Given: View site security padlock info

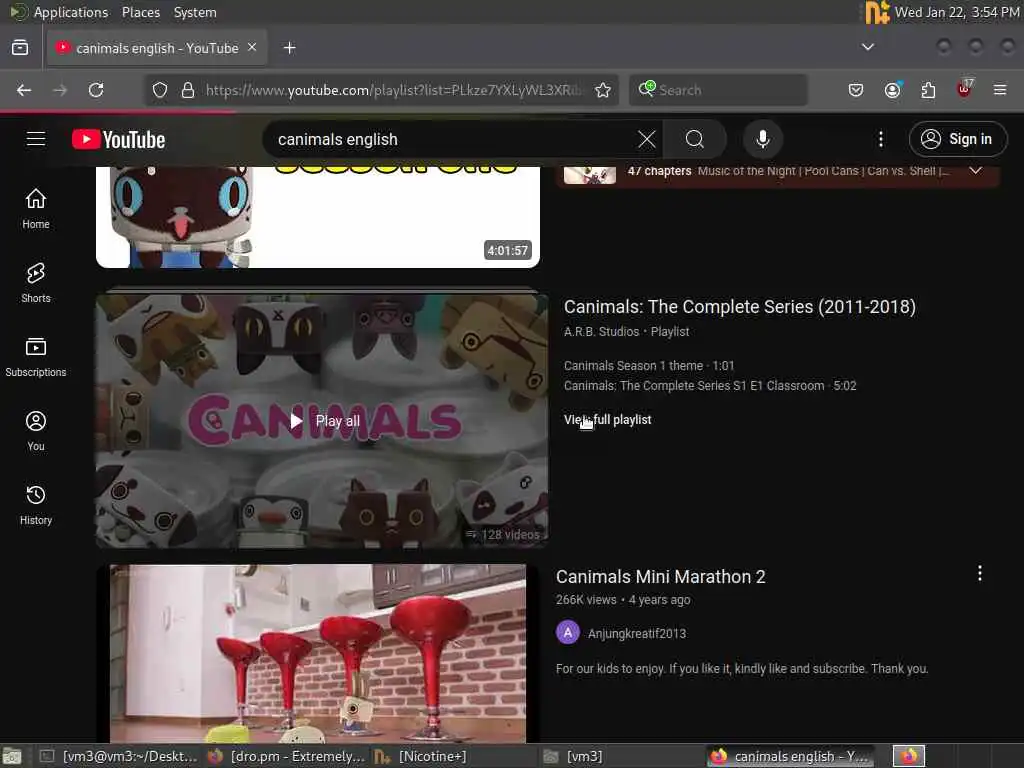Looking at the screenshot, I should 188,90.
